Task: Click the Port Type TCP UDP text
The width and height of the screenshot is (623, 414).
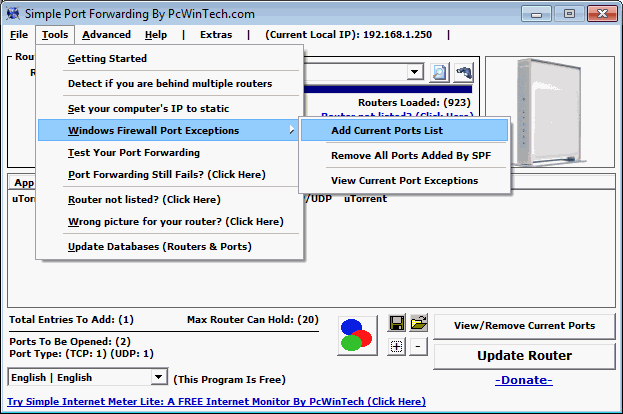Action: click(81, 354)
